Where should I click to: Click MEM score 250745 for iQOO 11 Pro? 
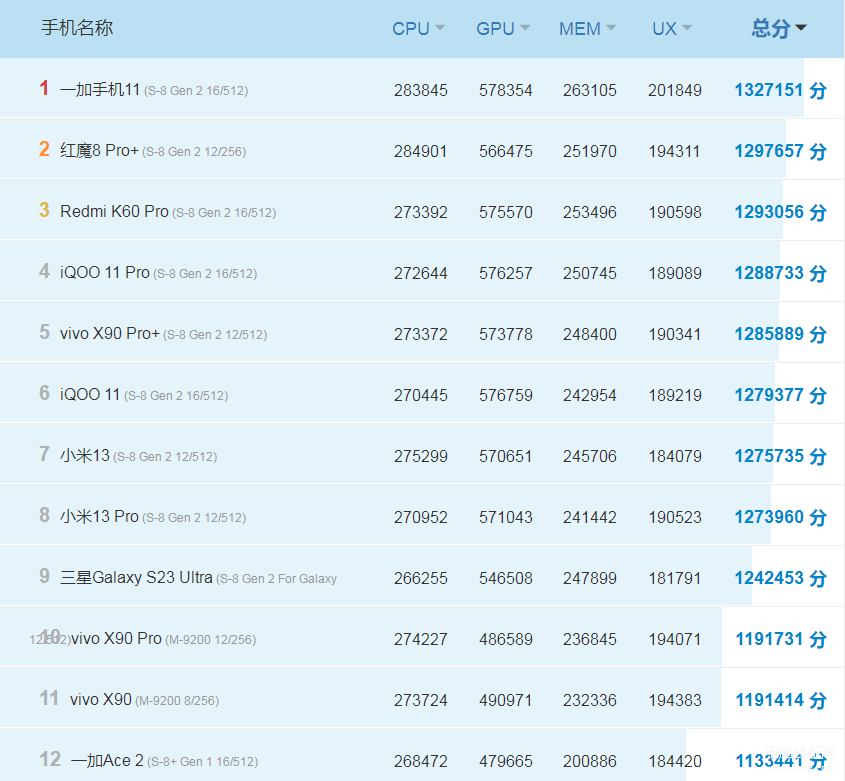[590, 273]
